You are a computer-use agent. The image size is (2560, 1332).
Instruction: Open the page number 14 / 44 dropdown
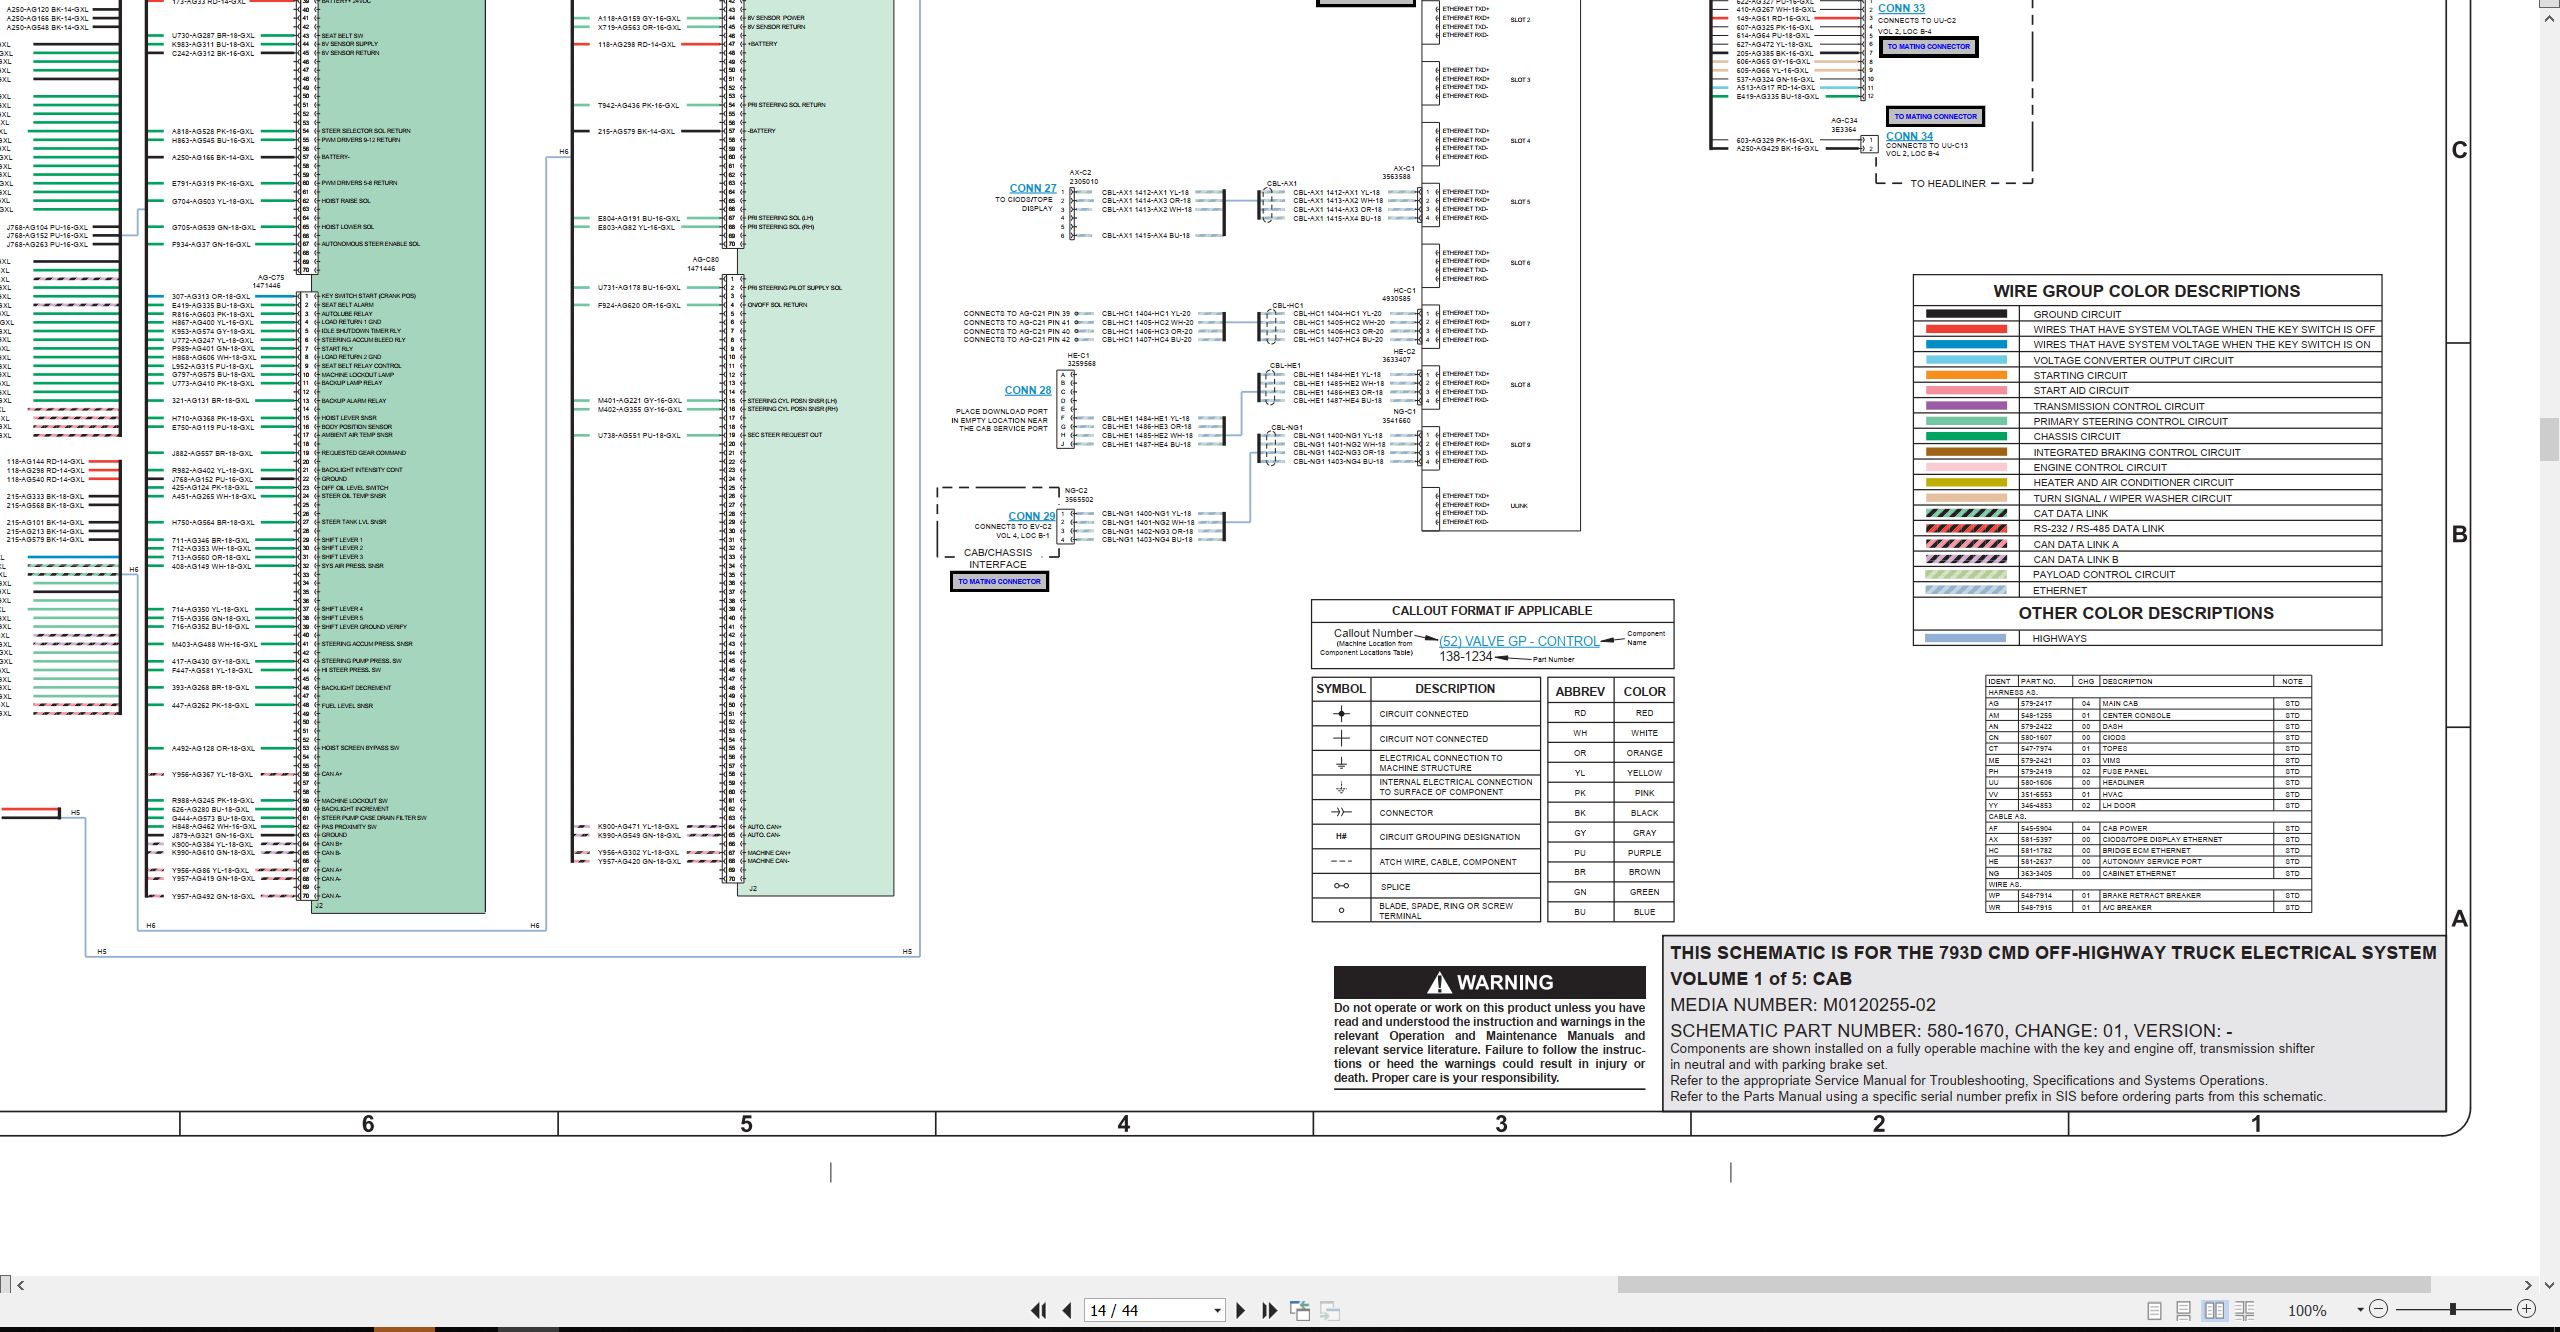(1217, 1311)
